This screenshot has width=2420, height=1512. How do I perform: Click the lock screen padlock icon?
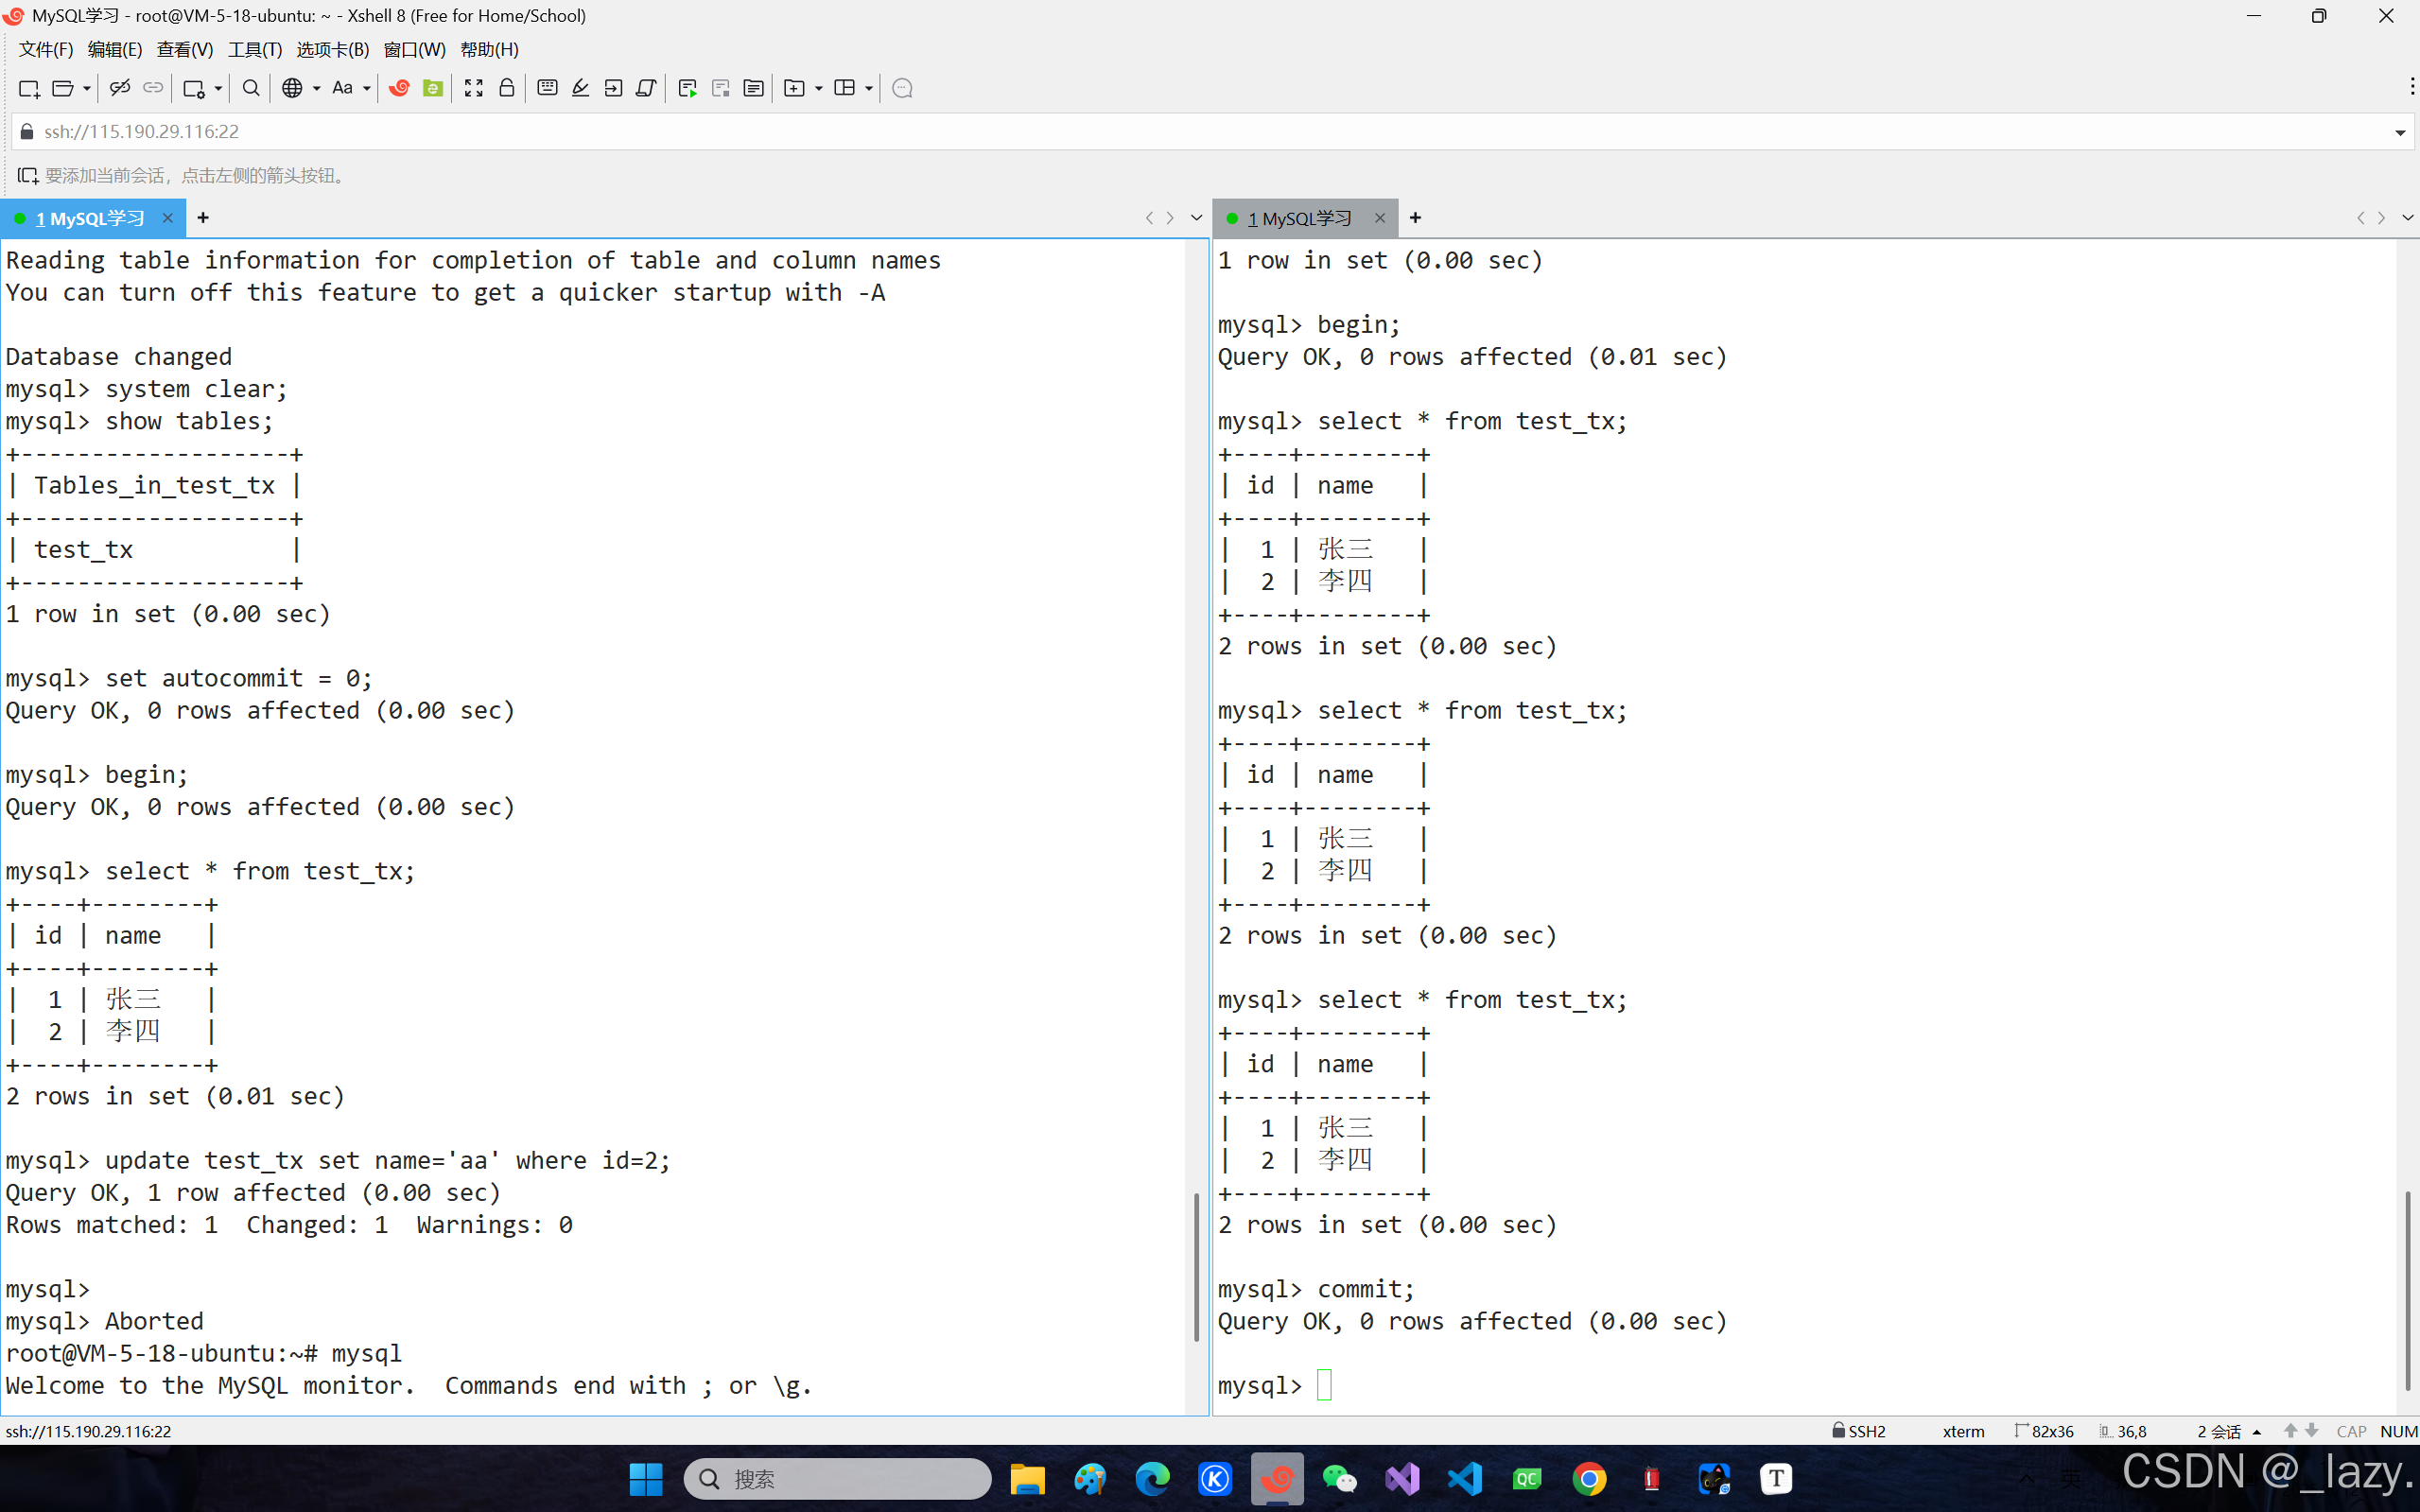[507, 88]
